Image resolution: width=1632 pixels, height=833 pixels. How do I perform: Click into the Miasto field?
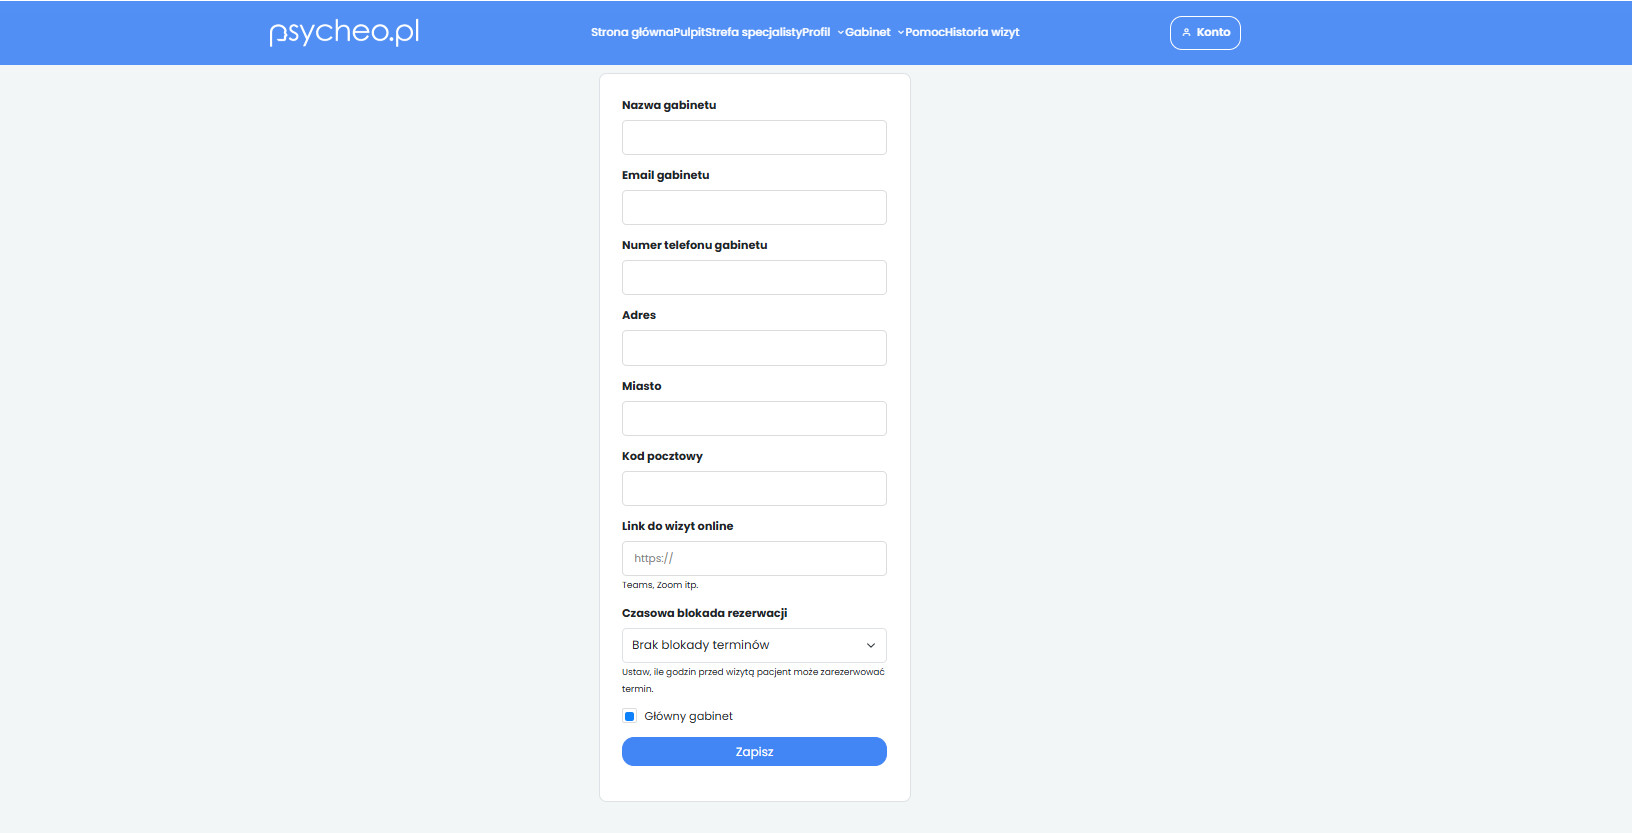(x=754, y=419)
